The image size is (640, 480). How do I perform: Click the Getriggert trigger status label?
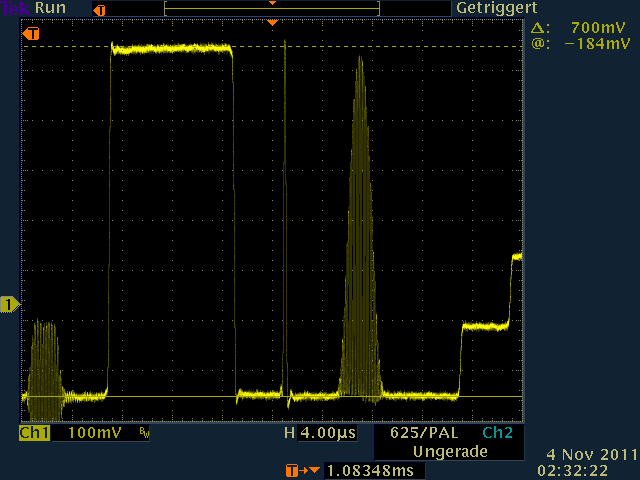[x=490, y=8]
